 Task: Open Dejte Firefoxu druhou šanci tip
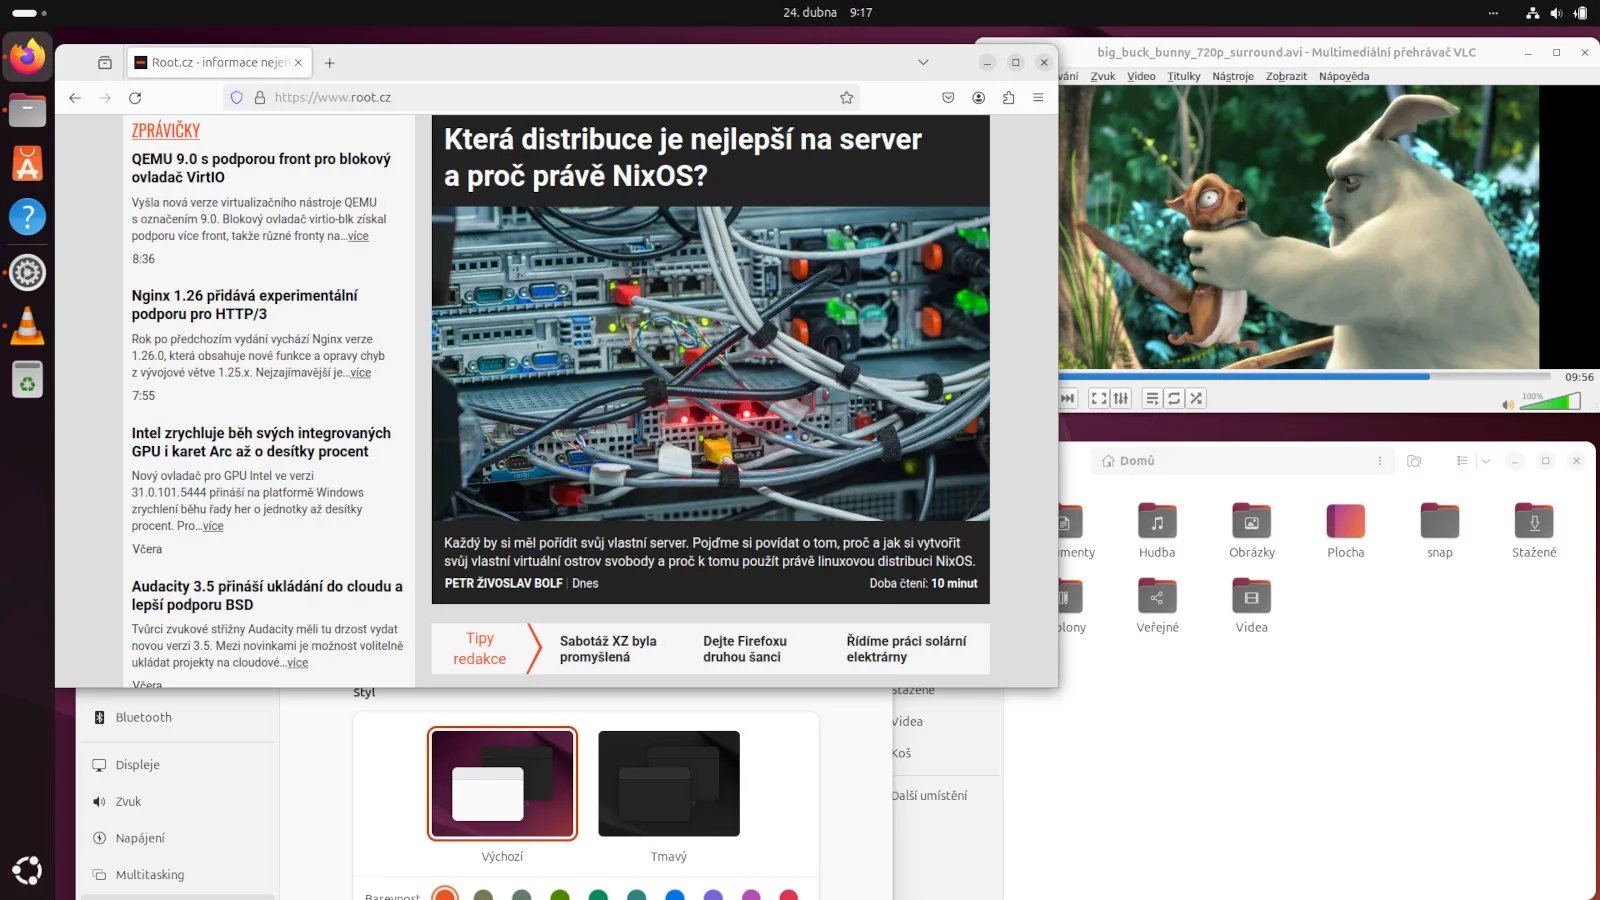click(x=745, y=649)
